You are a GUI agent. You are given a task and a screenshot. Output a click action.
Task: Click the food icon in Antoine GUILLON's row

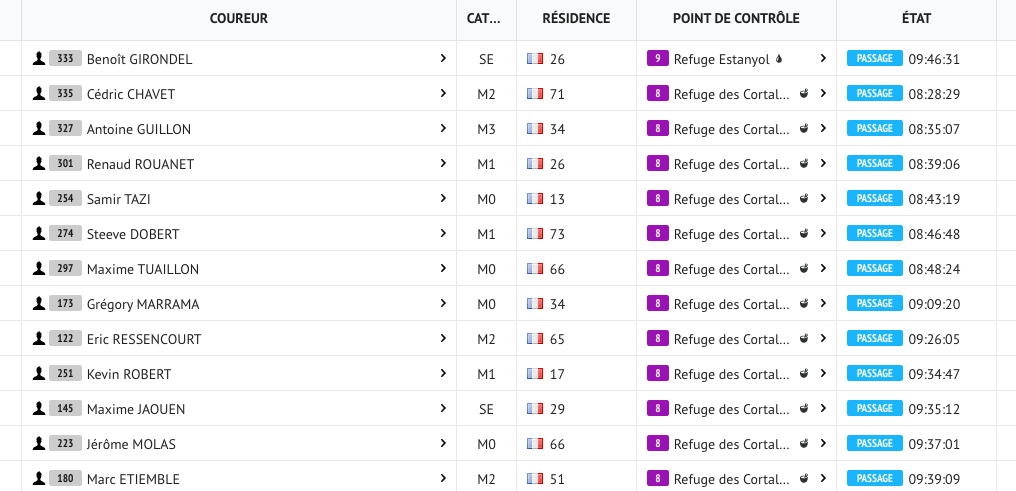click(x=803, y=129)
